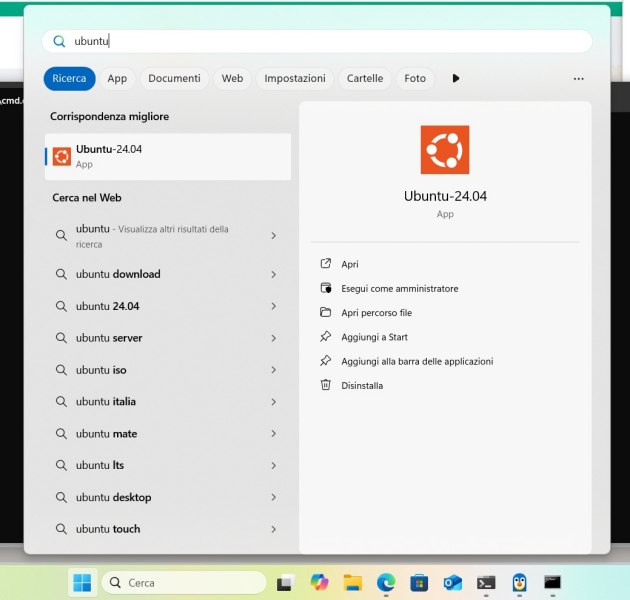
Task: Open web suggestion 'ubuntu server'
Action: [168, 338]
